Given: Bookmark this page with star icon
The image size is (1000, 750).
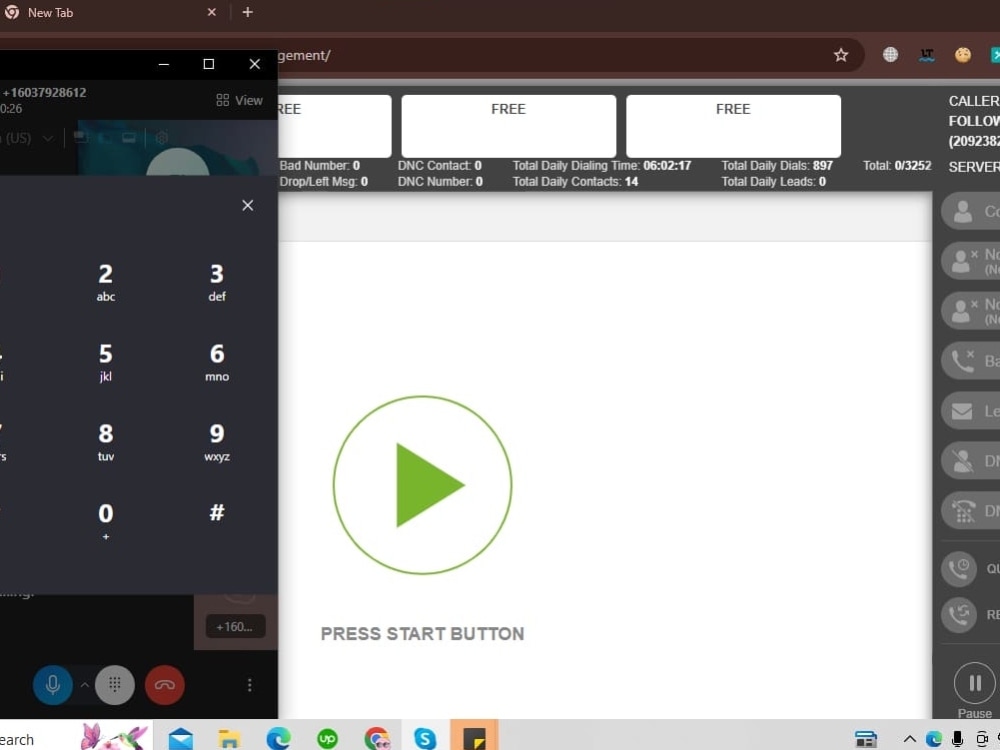Looking at the screenshot, I should click(841, 55).
